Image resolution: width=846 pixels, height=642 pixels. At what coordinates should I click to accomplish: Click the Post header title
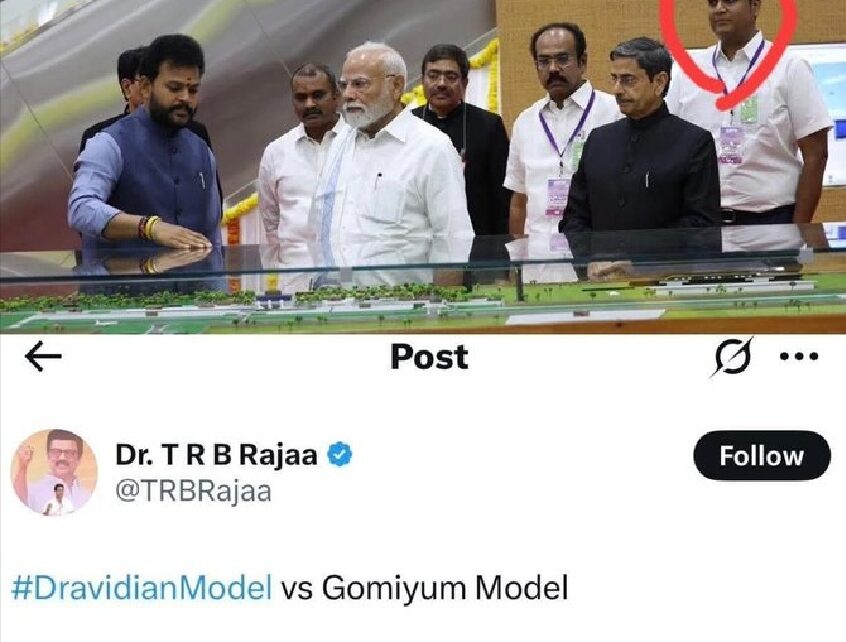tap(429, 357)
